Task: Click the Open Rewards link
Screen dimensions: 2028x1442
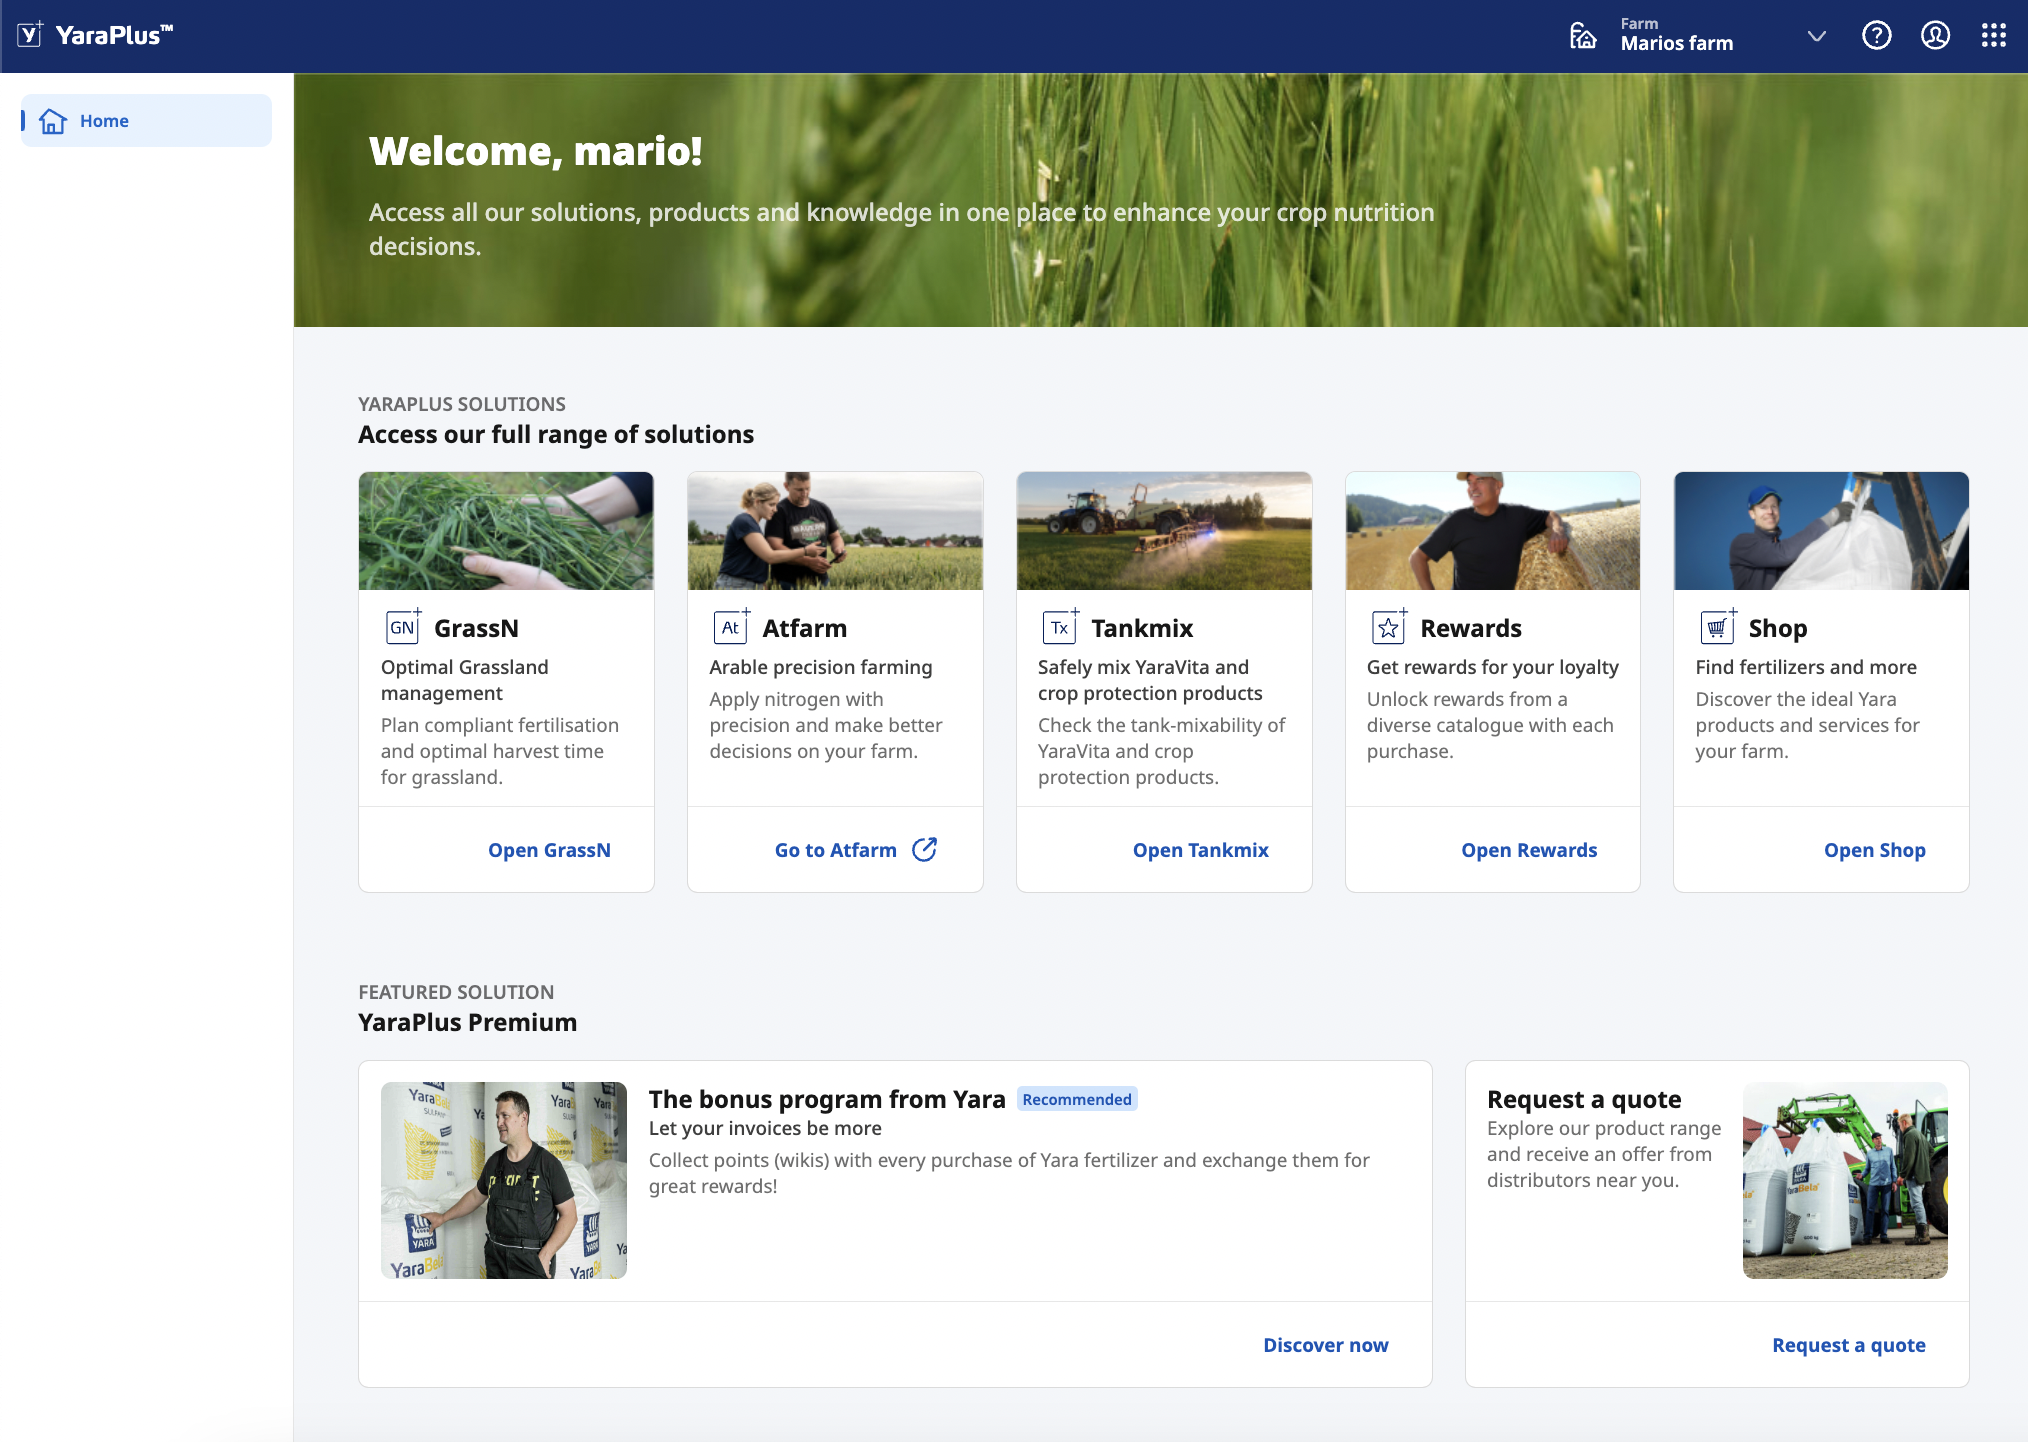Action: pos(1529,850)
